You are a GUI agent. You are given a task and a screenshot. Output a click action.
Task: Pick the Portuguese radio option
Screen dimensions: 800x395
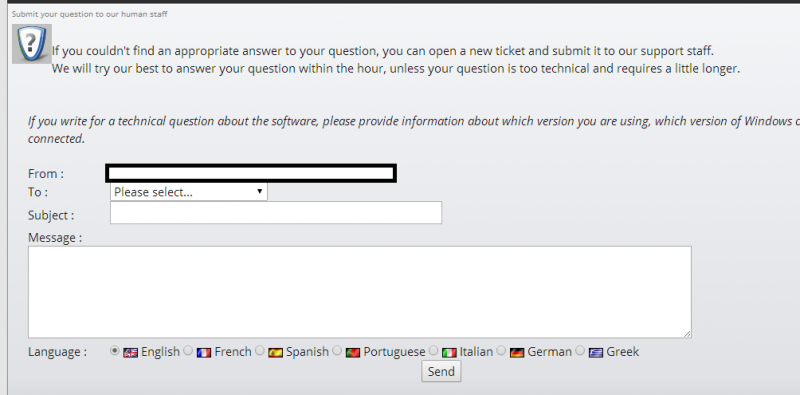[x=337, y=351]
